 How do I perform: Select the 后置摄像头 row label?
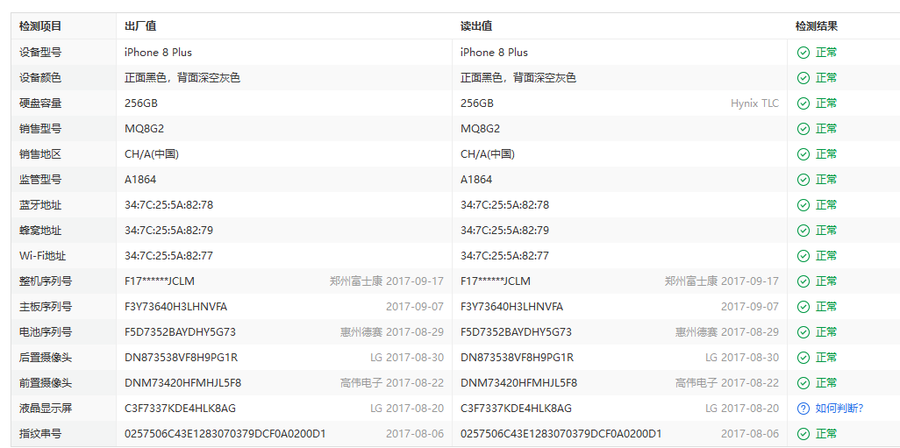(45, 357)
